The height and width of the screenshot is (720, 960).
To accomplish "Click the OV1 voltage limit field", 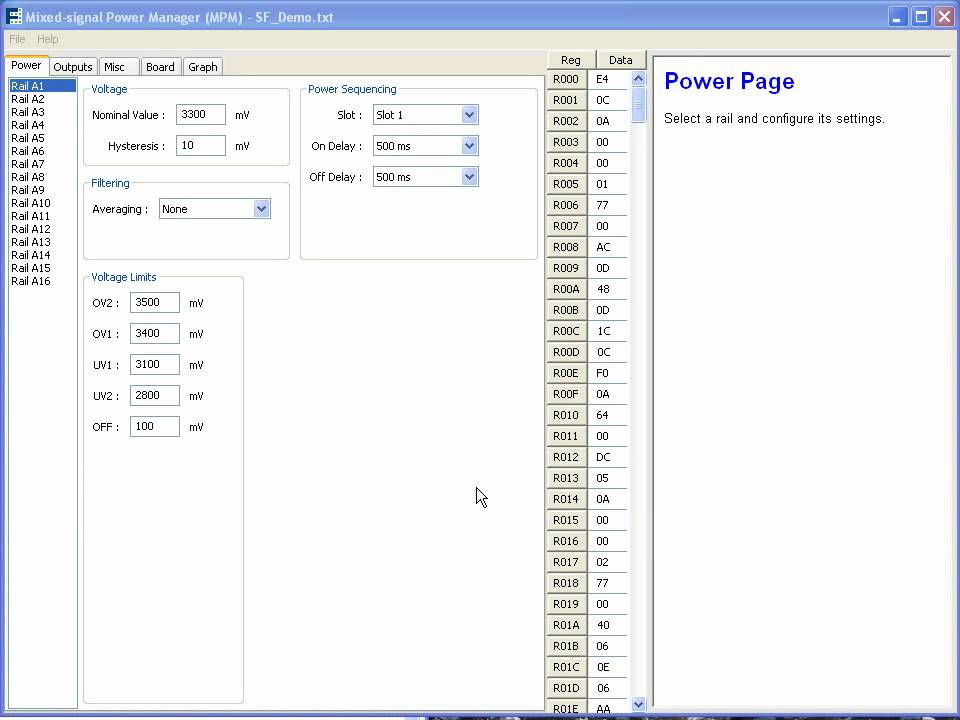I will tap(155, 334).
